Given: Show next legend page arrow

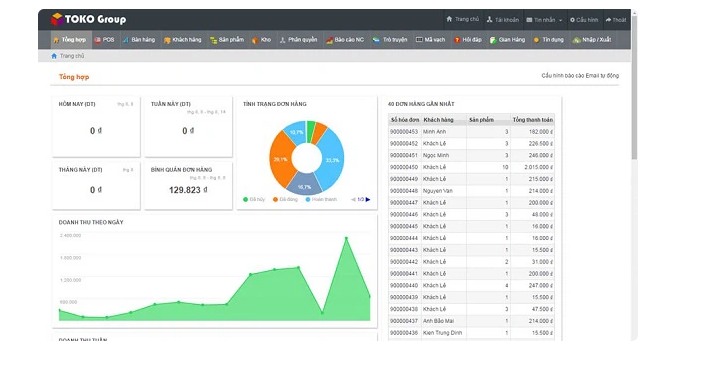Looking at the screenshot, I should (368, 199).
